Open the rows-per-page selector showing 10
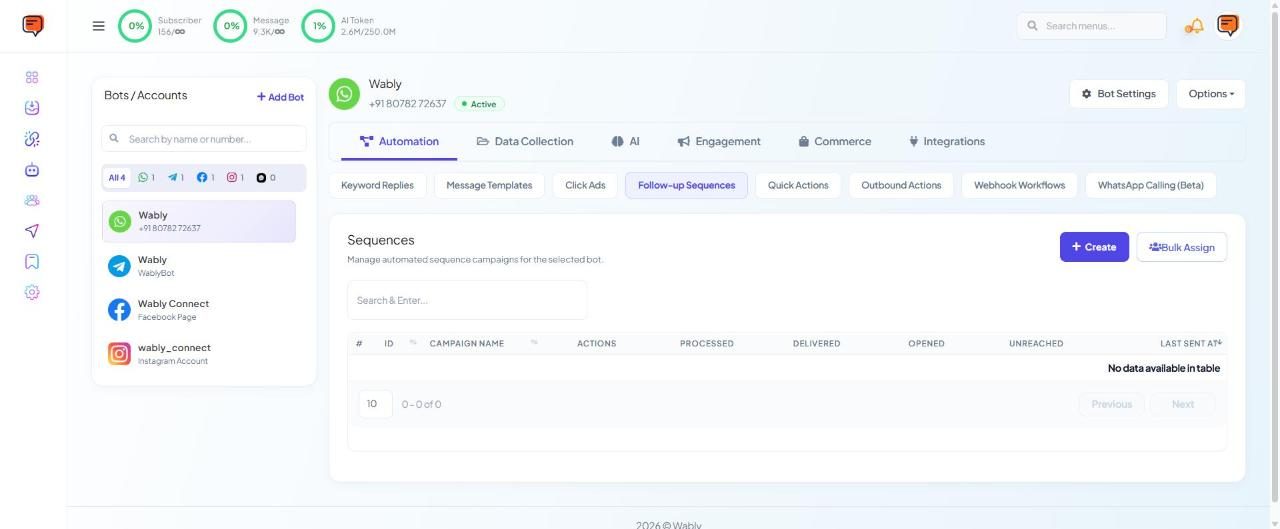The height and width of the screenshot is (529, 1280). pyautogui.click(x=375, y=404)
